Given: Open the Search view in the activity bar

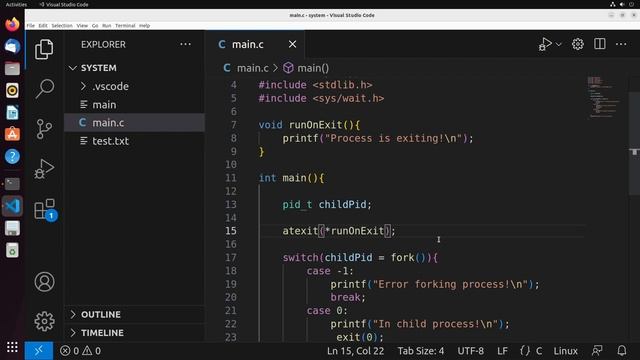Looking at the screenshot, I should coord(44,89).
